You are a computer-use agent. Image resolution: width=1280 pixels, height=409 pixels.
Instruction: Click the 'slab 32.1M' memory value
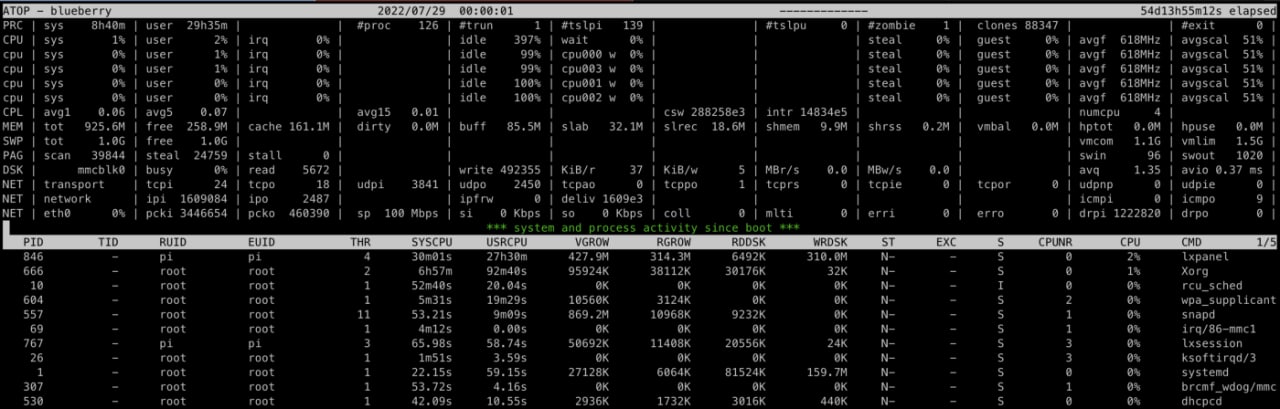[x=602, y=126]
